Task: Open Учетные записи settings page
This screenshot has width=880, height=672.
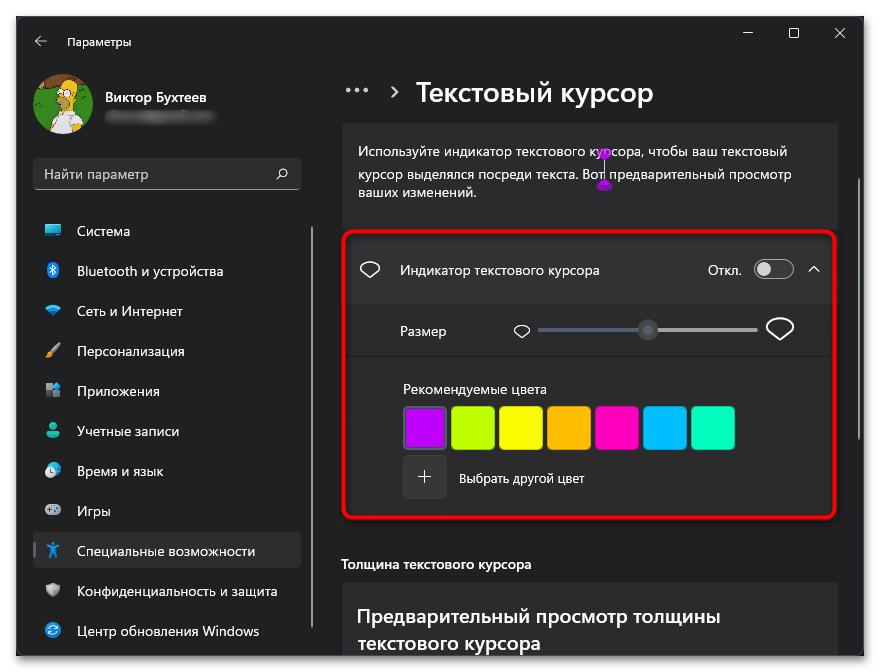Action: tap(128, 431)
